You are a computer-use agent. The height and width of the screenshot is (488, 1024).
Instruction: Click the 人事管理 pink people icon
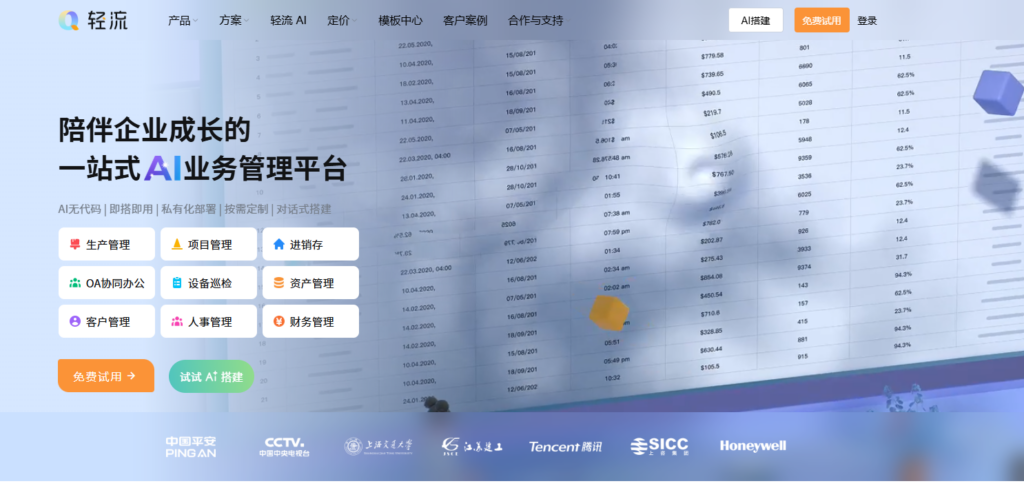click(x=176, y=321)
